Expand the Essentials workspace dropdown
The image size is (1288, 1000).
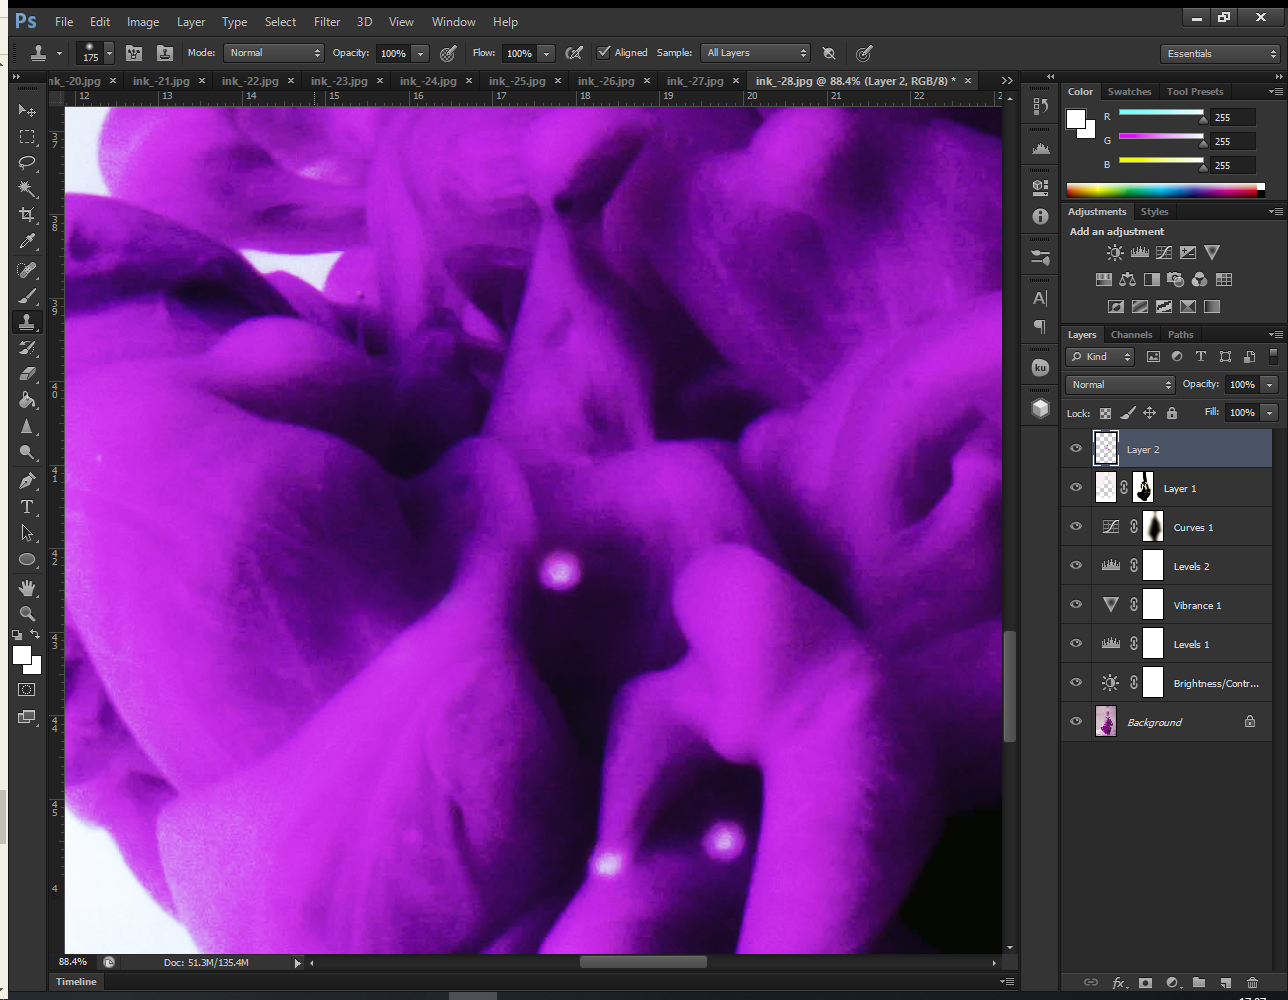point(1221,54)
